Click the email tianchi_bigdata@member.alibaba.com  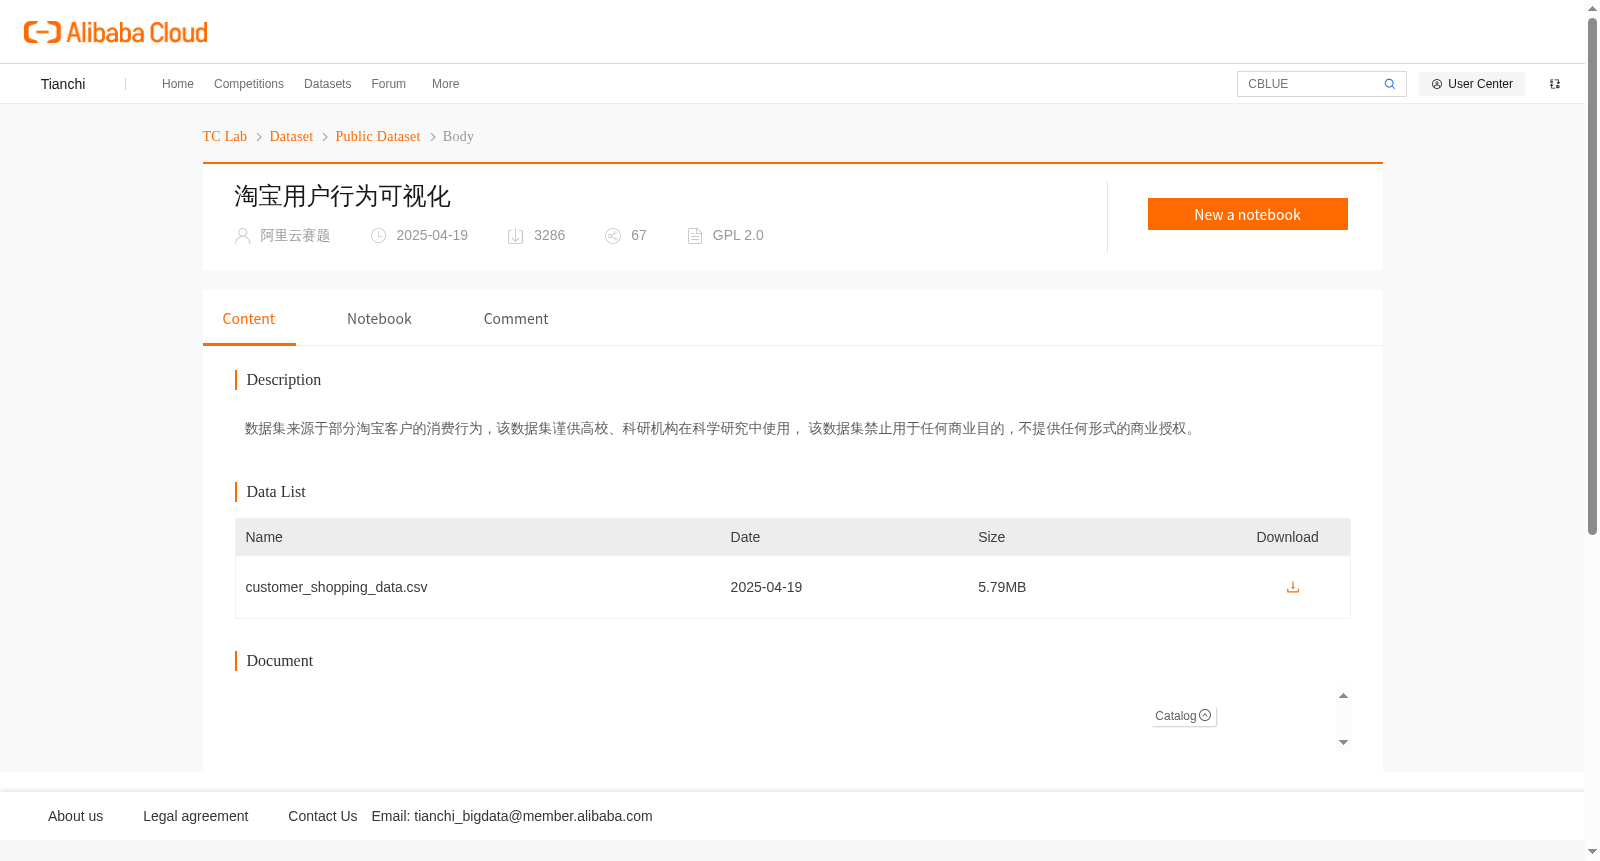point(533,816)
